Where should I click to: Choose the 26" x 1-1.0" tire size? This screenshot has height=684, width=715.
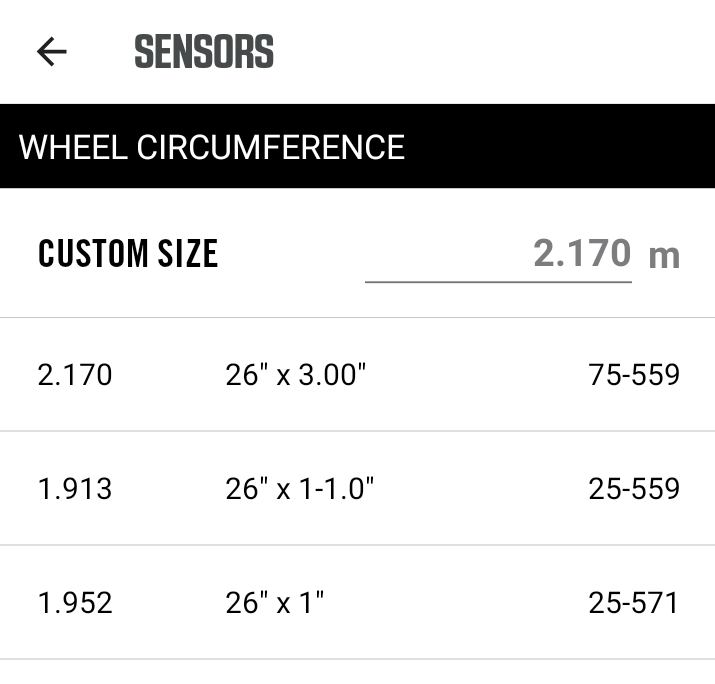click(x=299, y=489)
